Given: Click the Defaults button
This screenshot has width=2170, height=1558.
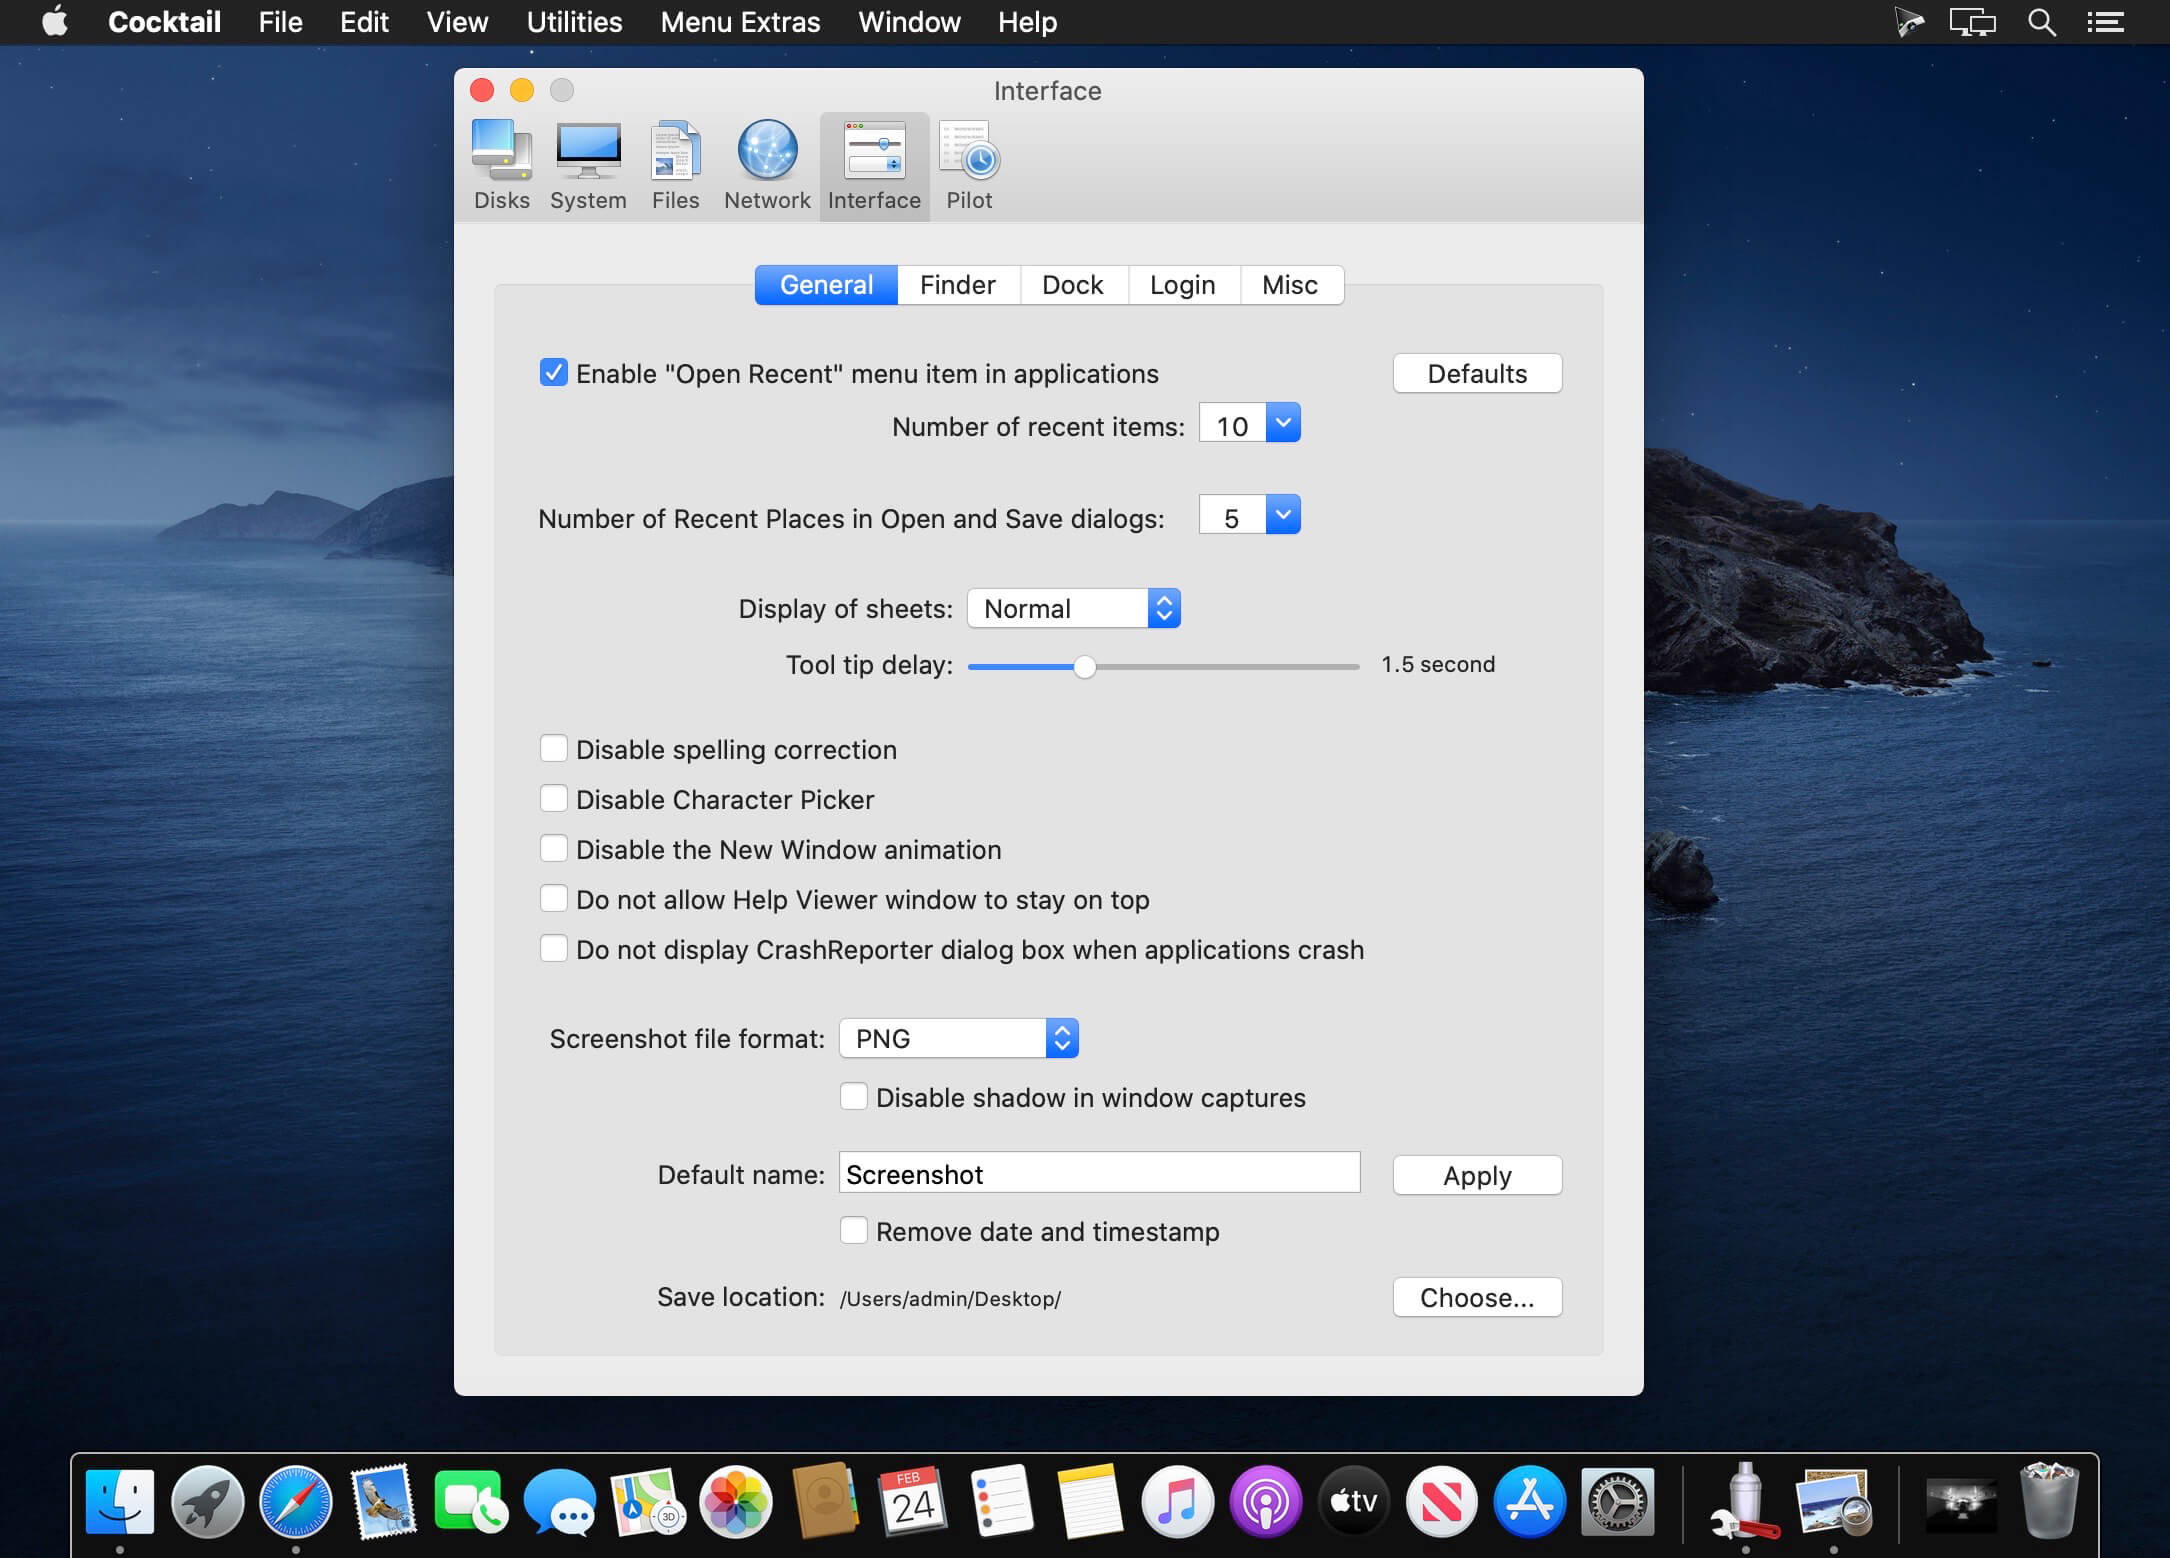Looking at the screenshot, I should coord(1476,373).
